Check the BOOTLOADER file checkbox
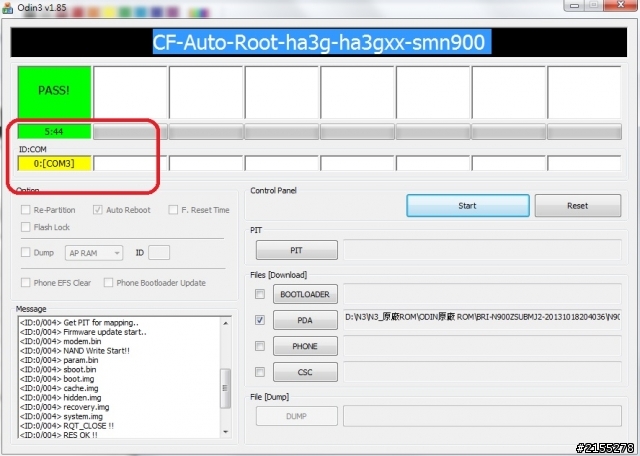Image resolution: width=640 pixels, height=456 pixels. pos(260,294)
